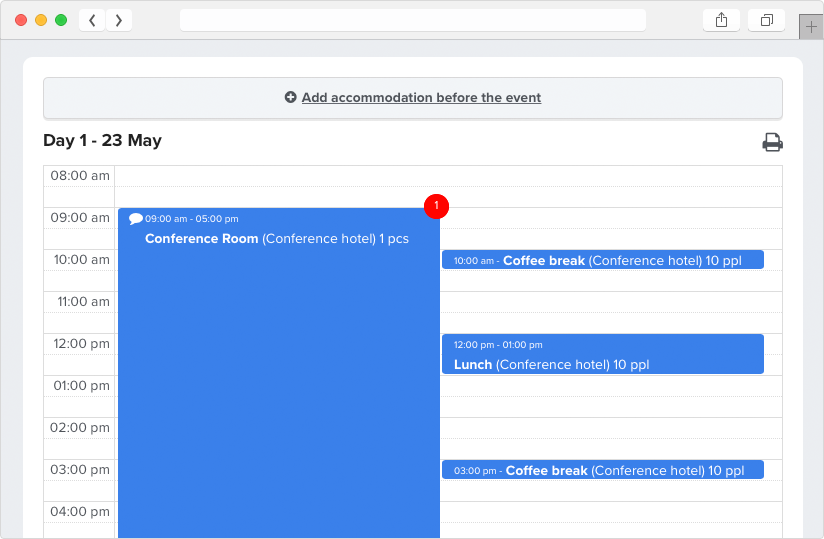
Task: Maximize the window with the green button
Action: point(61,20)
